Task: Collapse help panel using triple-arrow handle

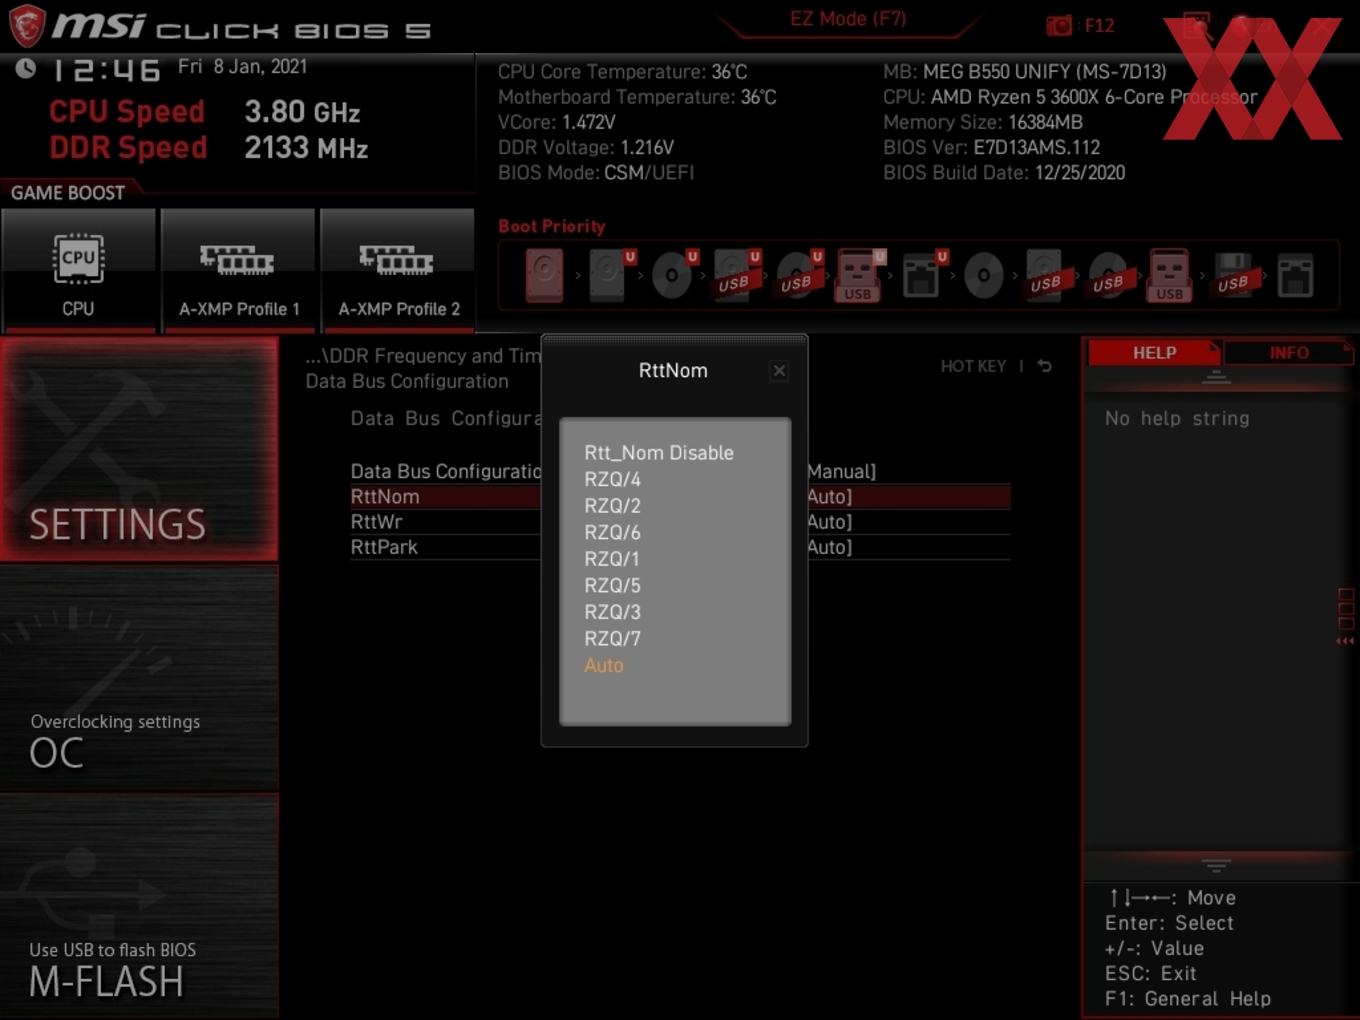Action: click(x=1345, y=641)
